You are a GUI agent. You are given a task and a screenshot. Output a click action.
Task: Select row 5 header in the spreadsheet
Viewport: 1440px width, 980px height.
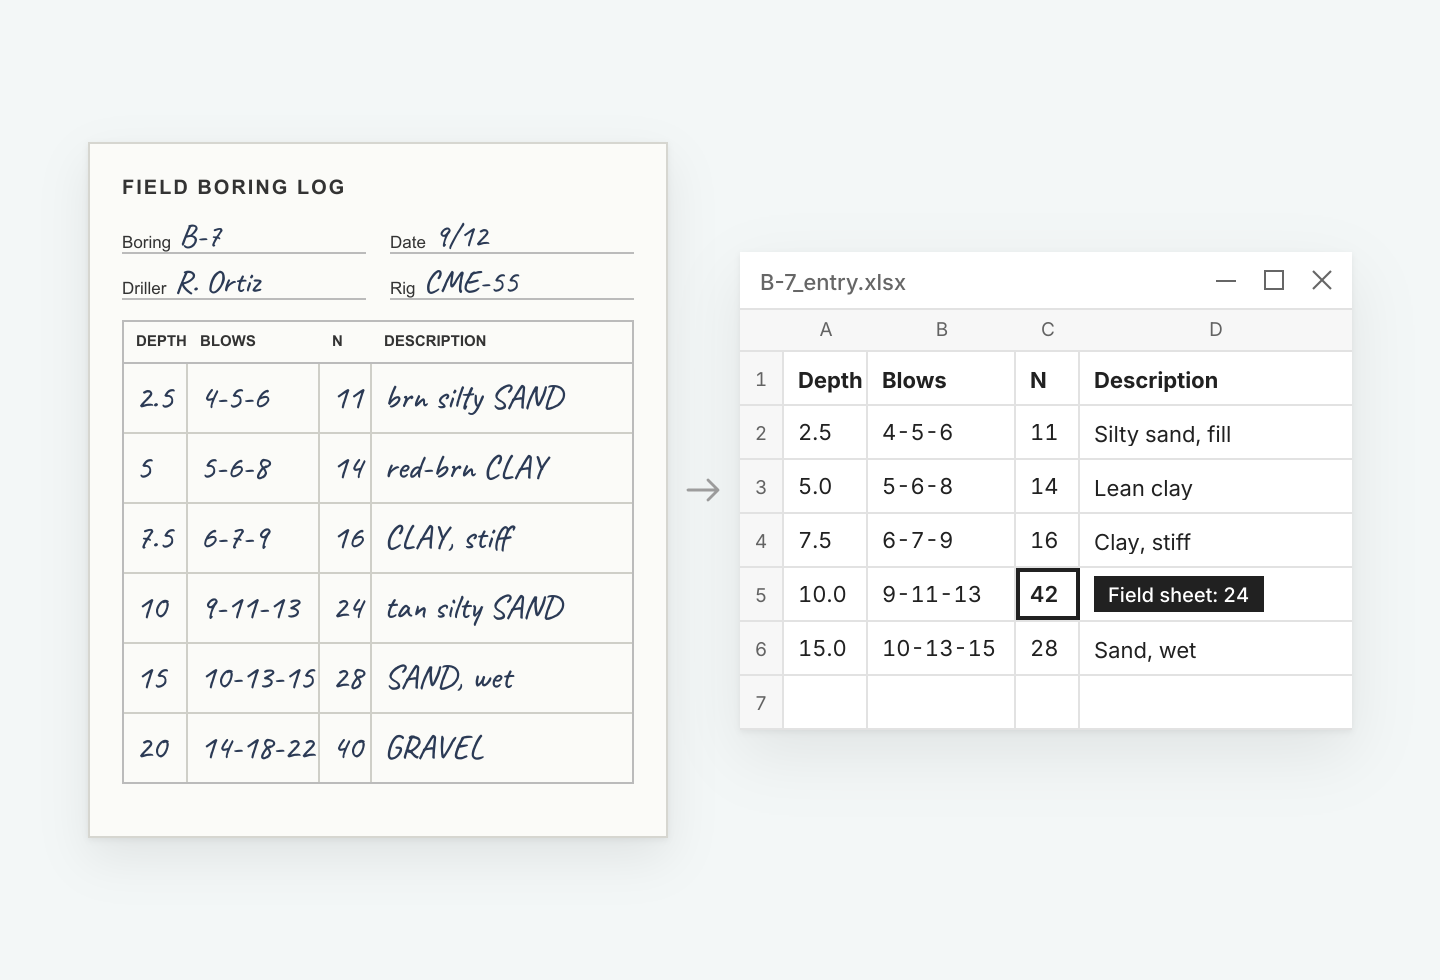click(761, 595)
